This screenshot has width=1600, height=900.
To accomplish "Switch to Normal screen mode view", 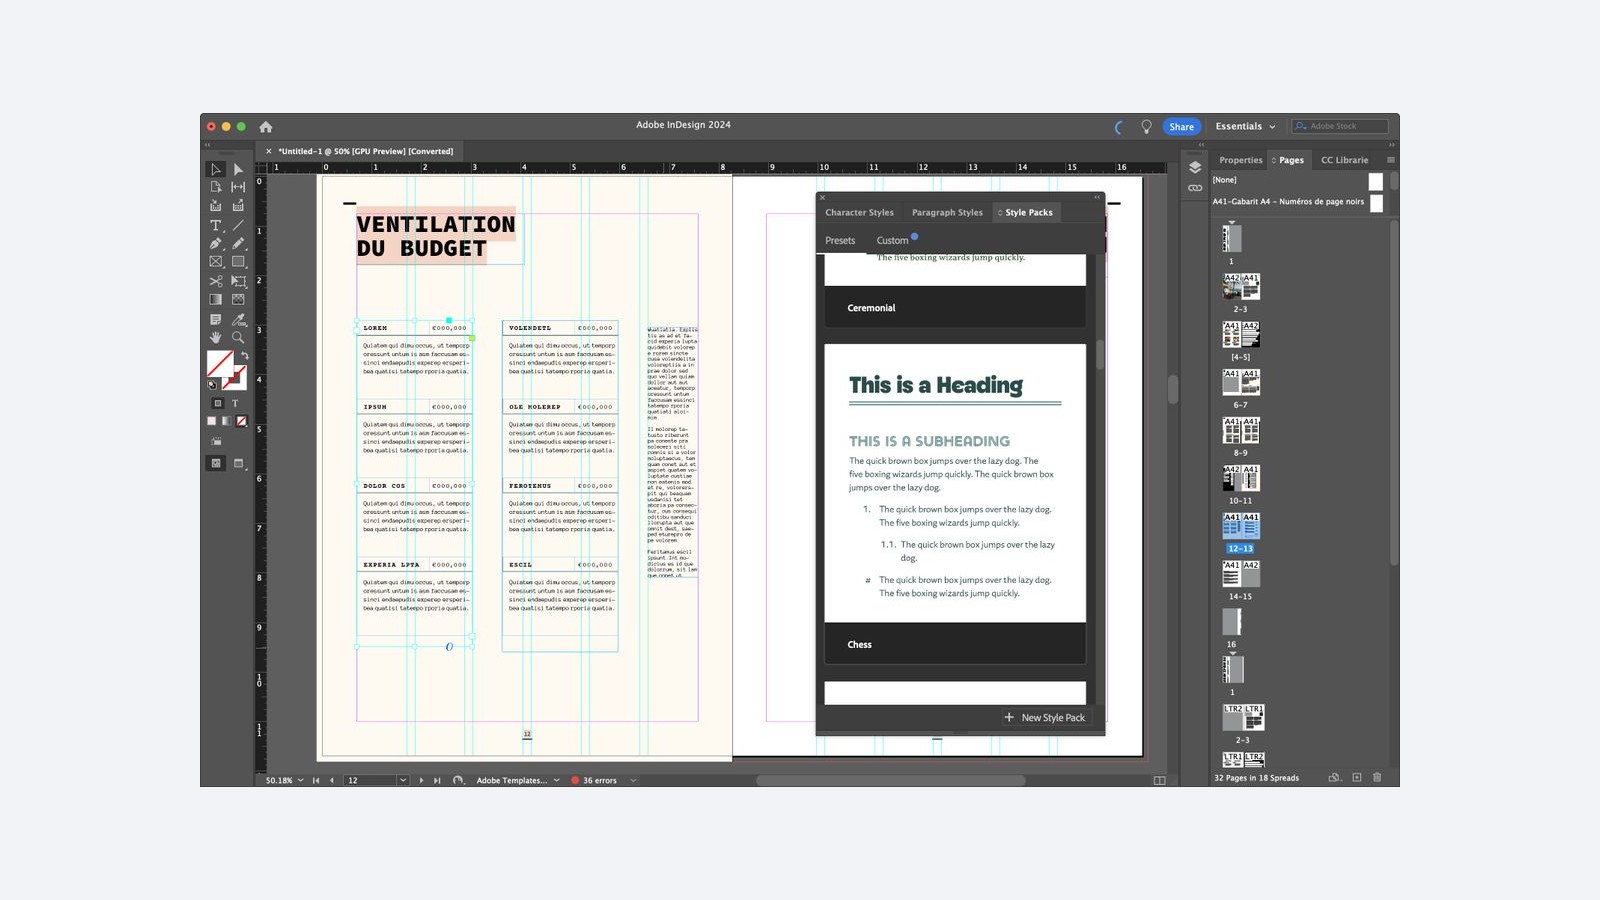I will 216,463.
